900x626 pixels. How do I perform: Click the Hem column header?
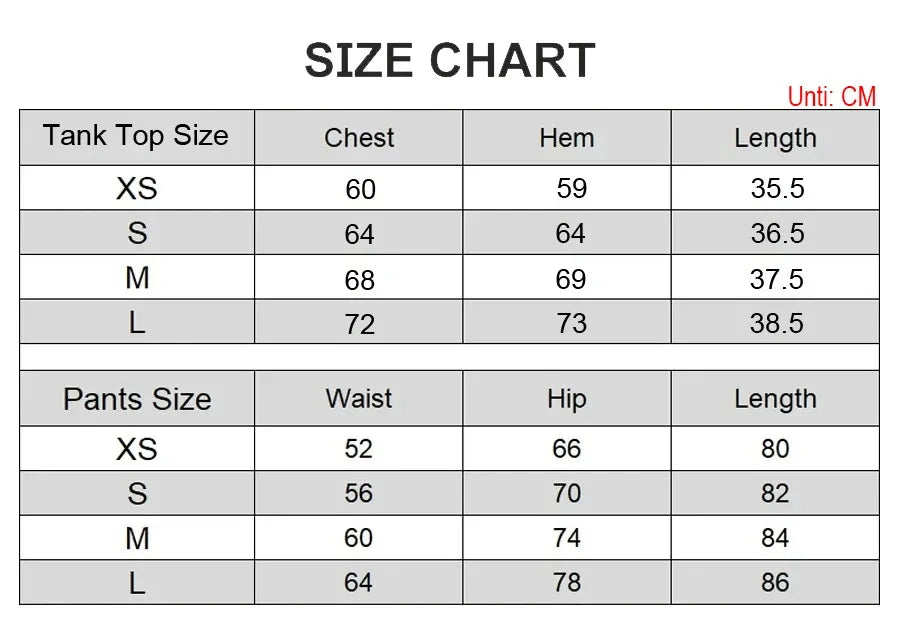tap(566, 138)
